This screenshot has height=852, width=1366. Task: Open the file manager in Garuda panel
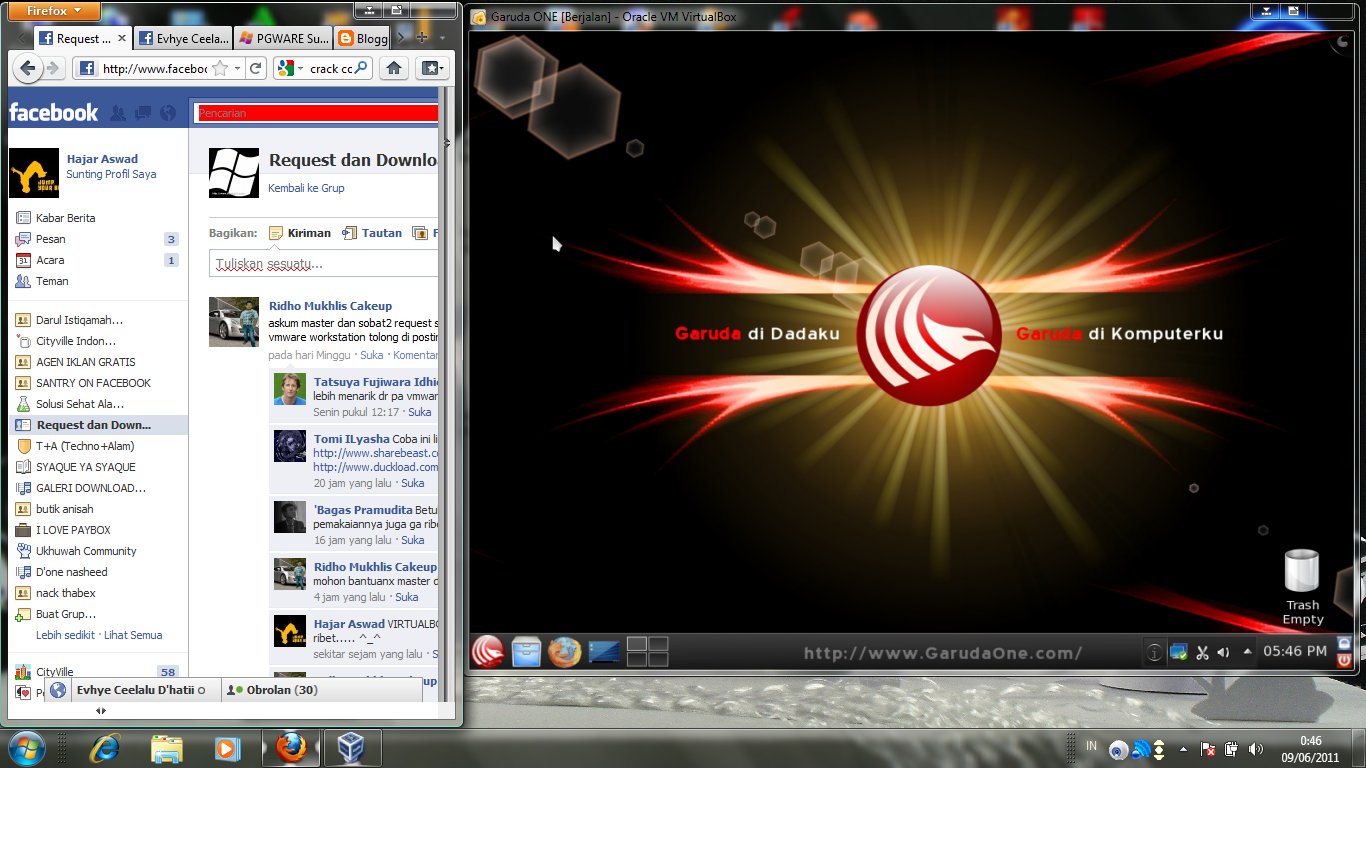point(526,652)
